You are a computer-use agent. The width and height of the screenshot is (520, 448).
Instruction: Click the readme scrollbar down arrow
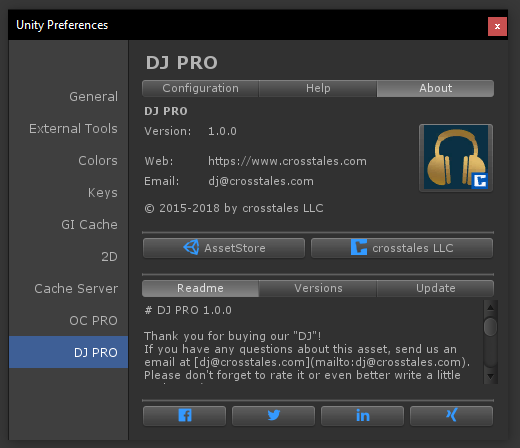[x=490, y=377]
